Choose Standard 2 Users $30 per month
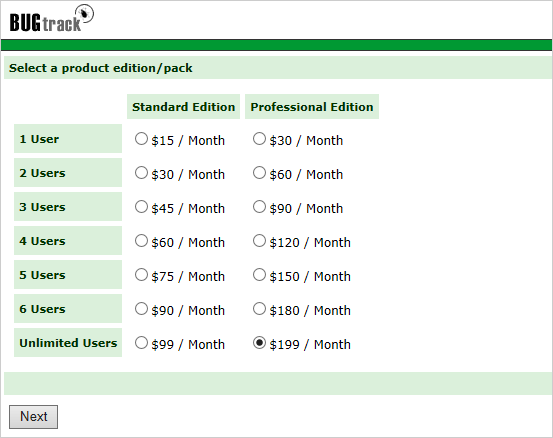 141,173
